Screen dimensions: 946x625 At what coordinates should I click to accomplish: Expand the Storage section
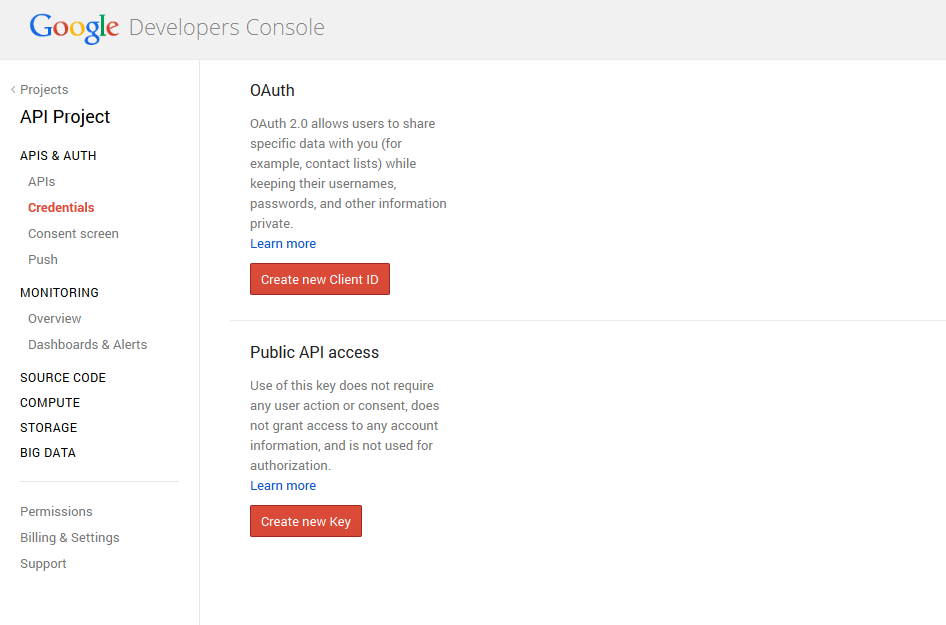click(48, 428)
